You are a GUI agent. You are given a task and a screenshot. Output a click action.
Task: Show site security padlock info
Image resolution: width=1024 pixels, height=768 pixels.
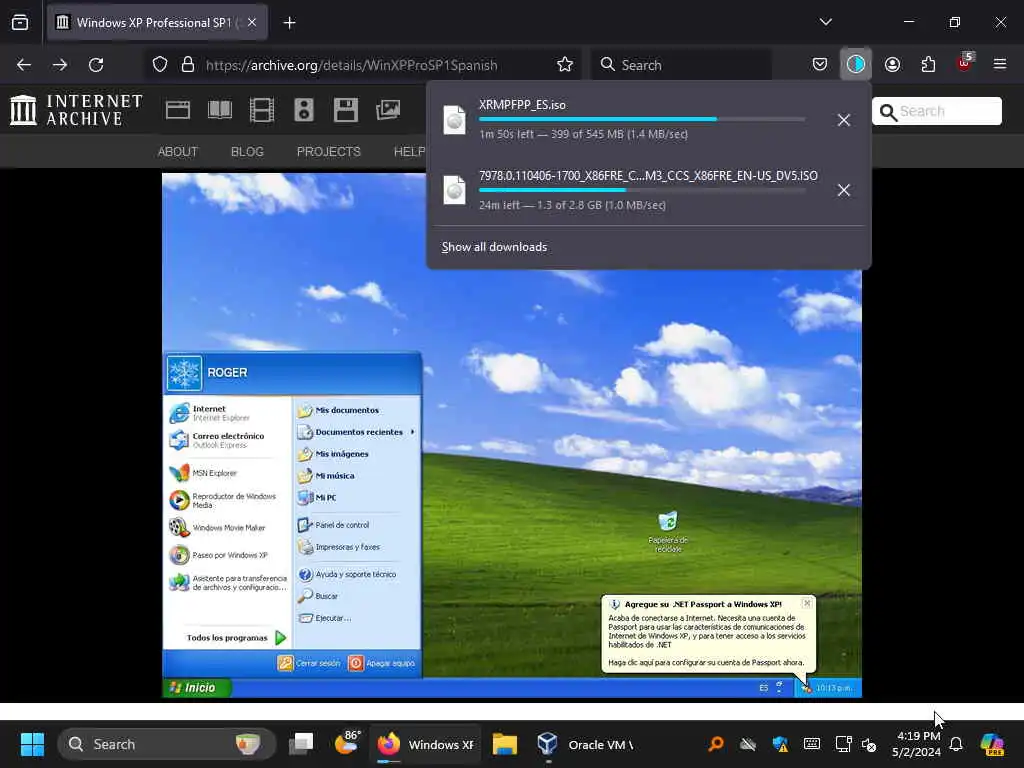coord(188,65)
